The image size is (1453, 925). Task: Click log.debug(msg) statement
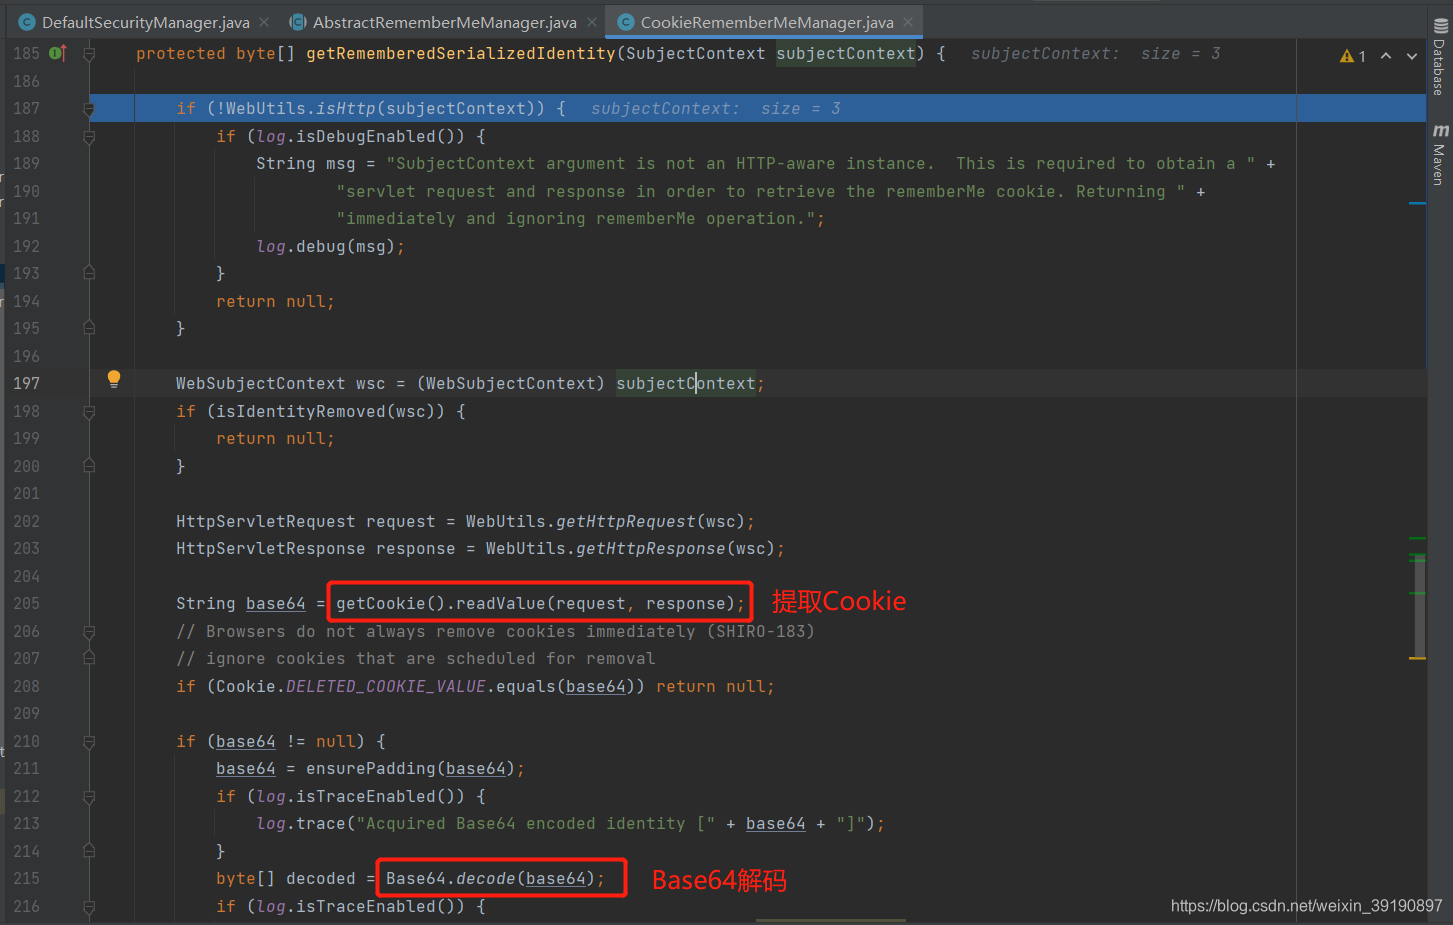point(331,246)
